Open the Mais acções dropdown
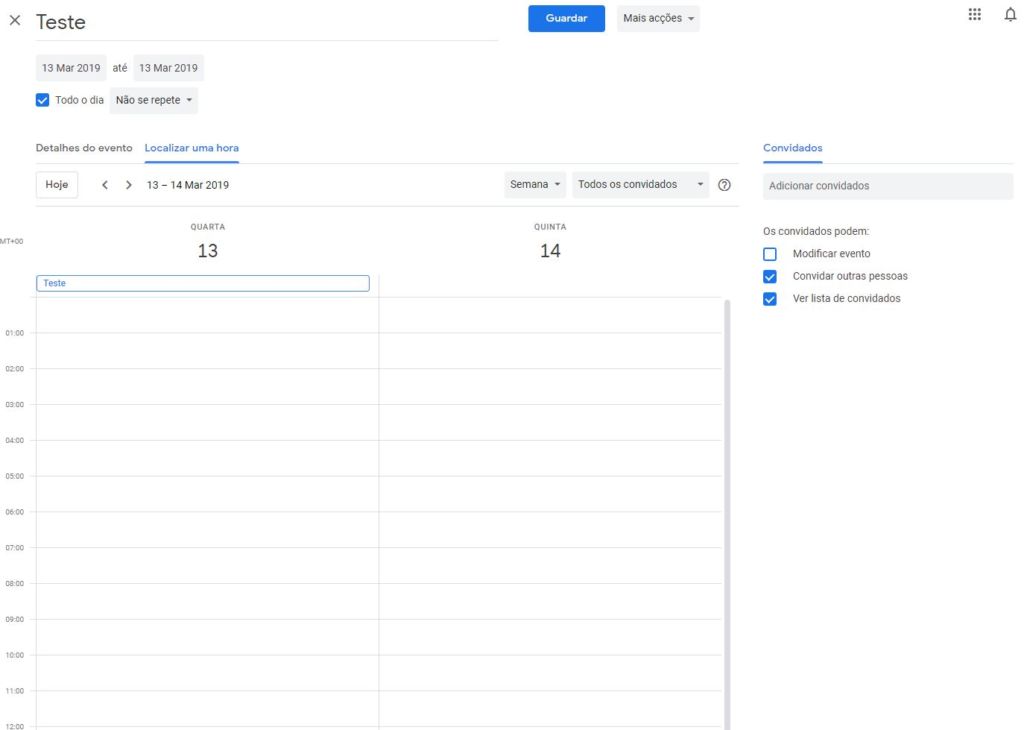The width and height of the screenshot is (1024, 730). click(x=658, y=18)
